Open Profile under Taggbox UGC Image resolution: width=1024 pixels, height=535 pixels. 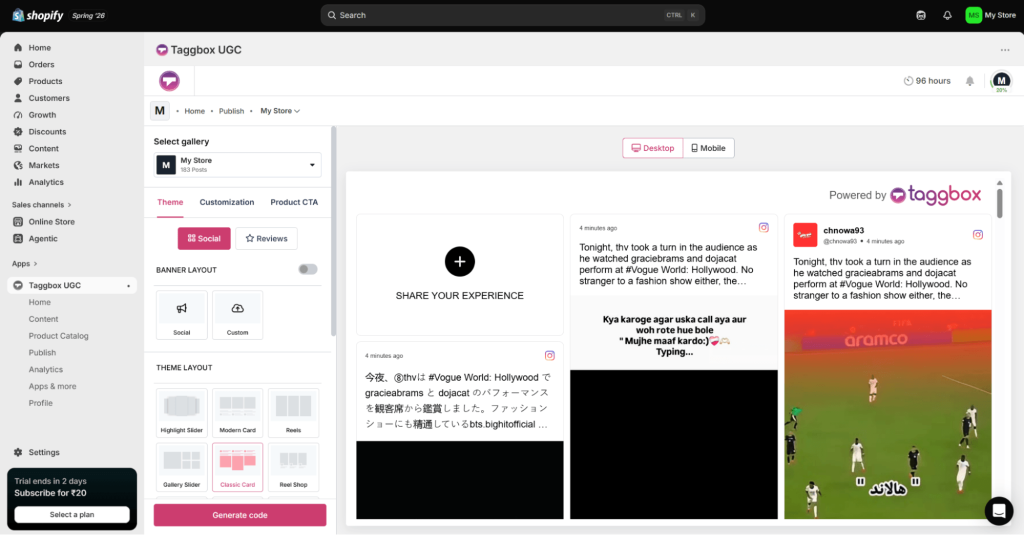coord(40,403)
